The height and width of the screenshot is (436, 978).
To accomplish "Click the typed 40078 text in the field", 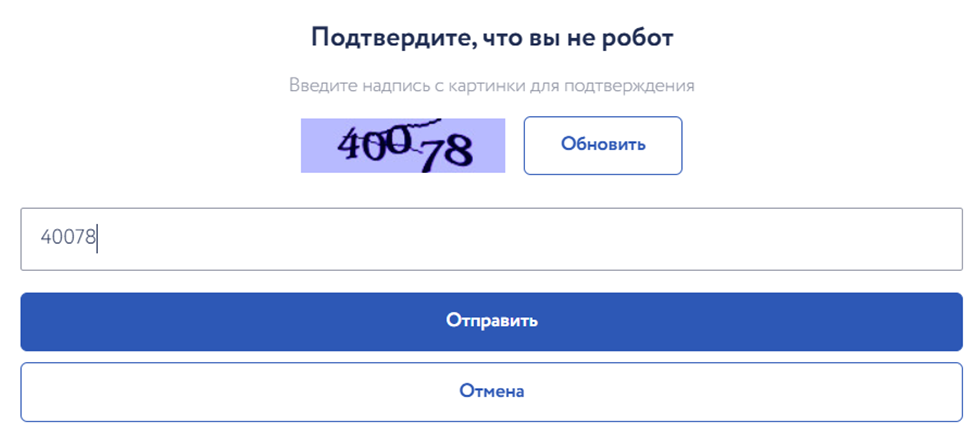I will click(68, 238).
